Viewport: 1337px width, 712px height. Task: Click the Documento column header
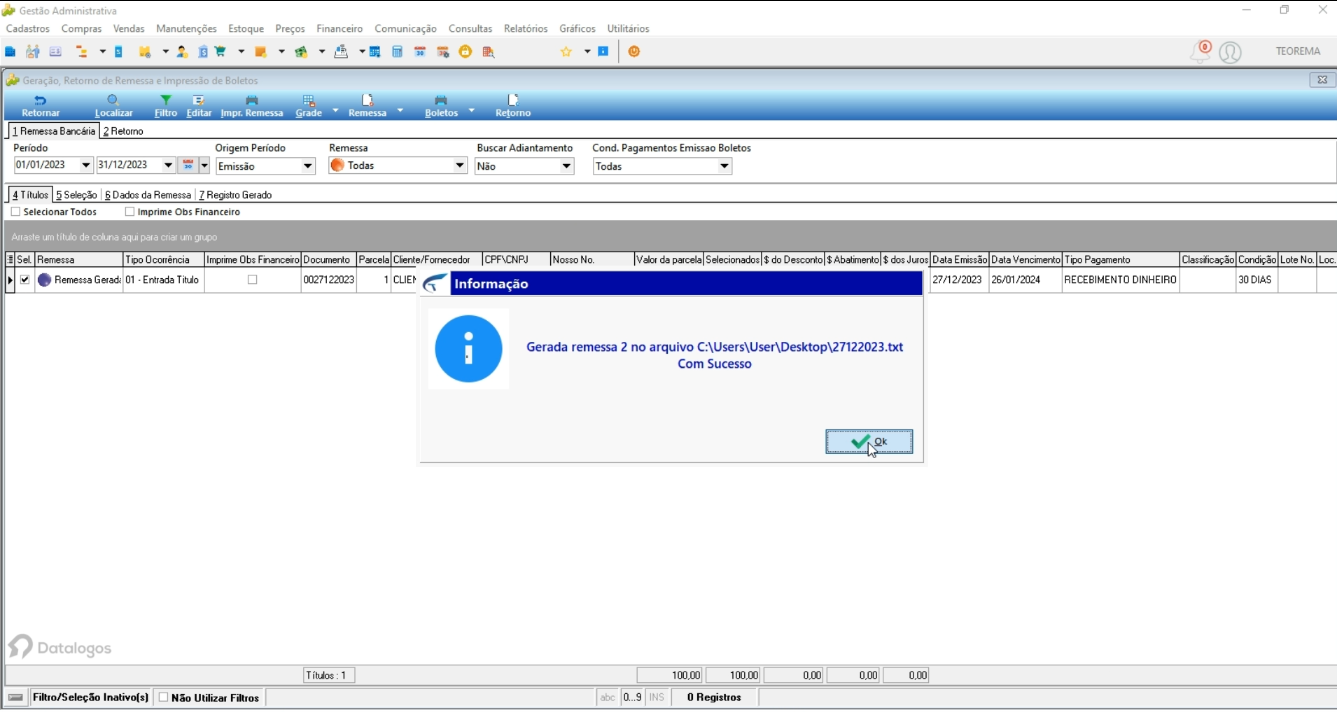coord(329,260)
